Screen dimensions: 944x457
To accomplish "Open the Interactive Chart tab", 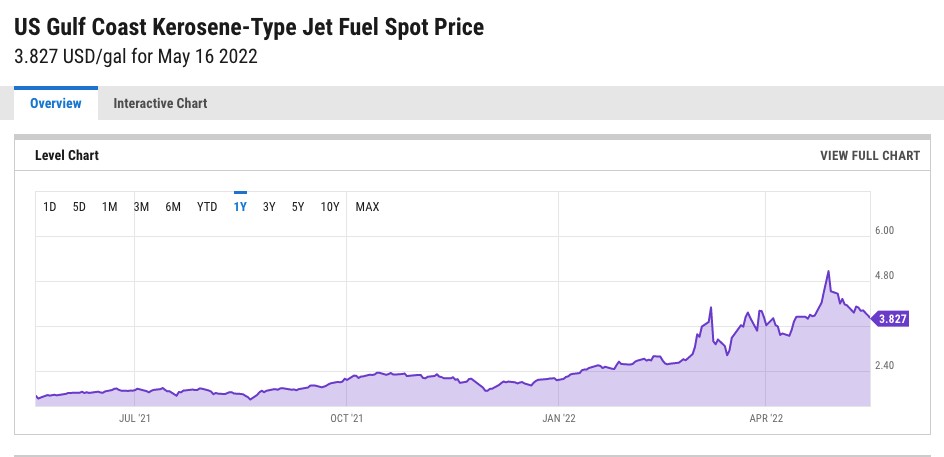I will 160,103.
